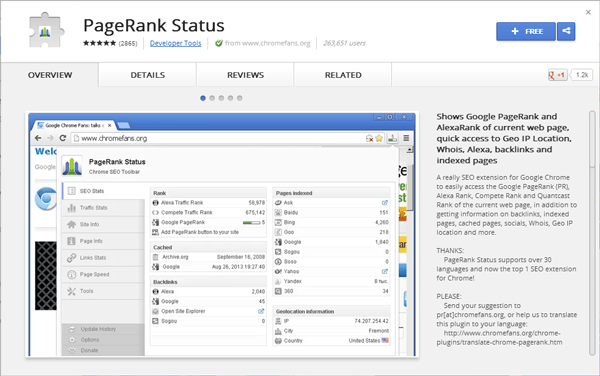Click the share icon next to FREE
Screen dimensions: 600x376
click(x=566, y=31)
